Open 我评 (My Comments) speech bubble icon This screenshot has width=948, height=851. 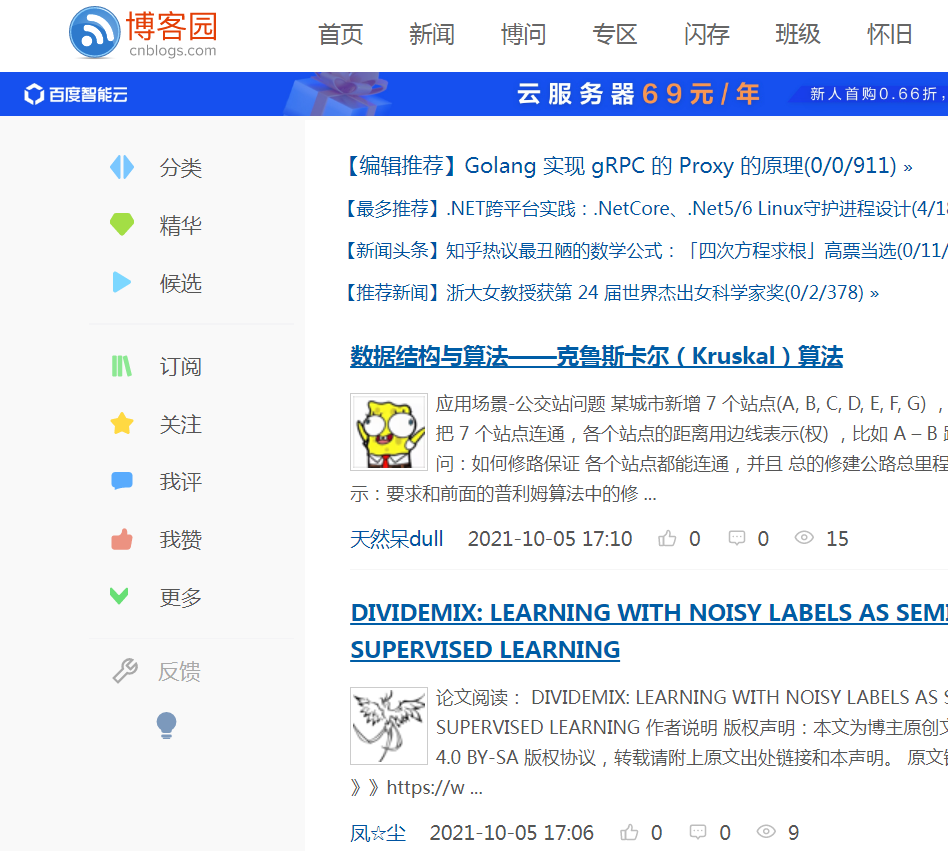(122, 481)
